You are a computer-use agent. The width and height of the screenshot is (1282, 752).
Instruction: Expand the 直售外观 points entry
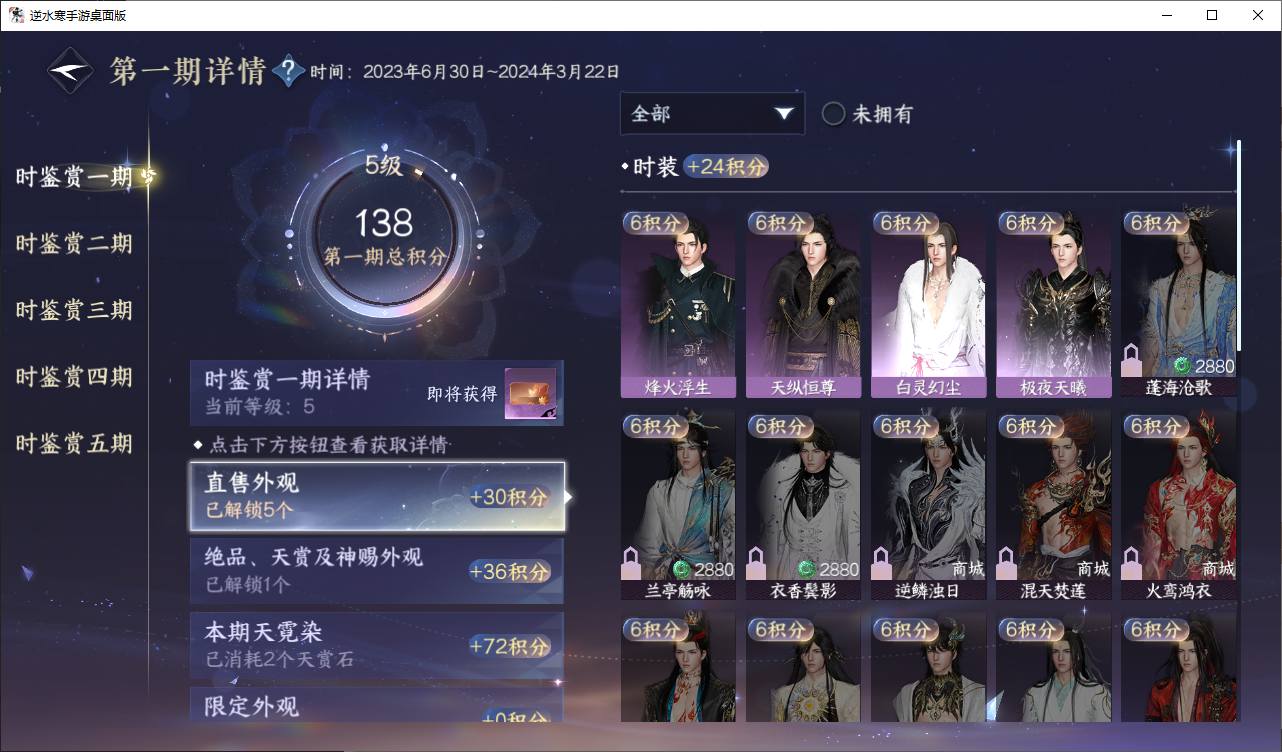377,496
